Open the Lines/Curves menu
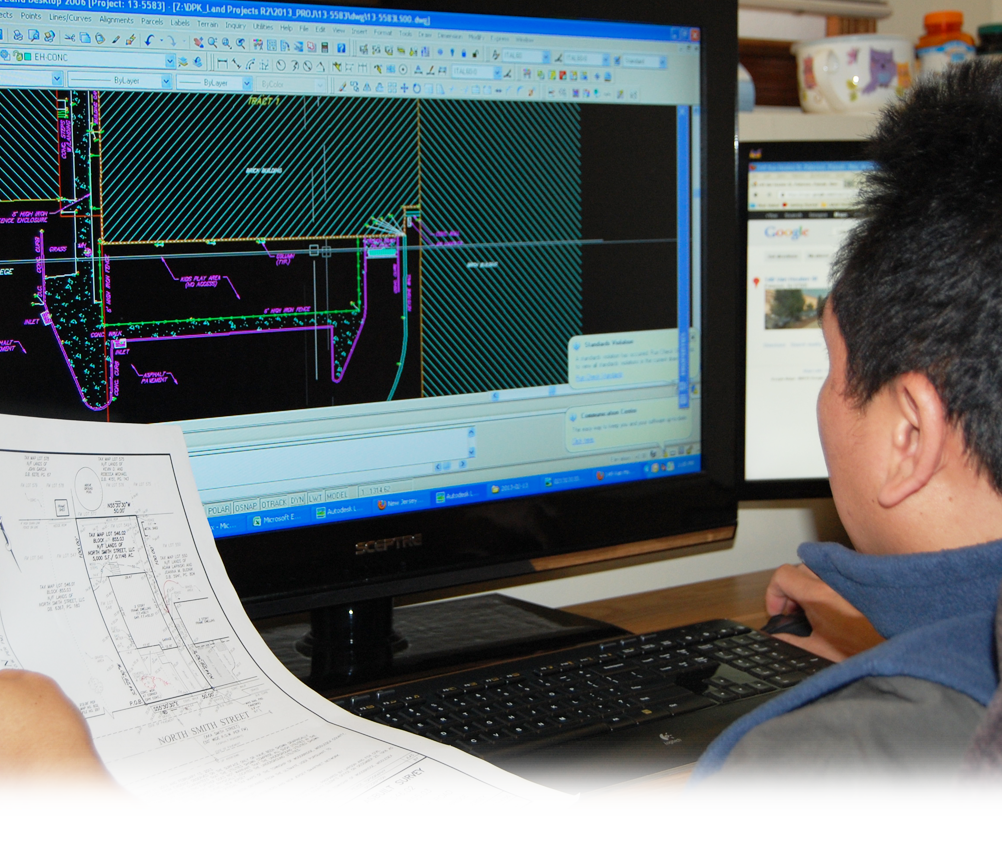 tap(70, 17)
